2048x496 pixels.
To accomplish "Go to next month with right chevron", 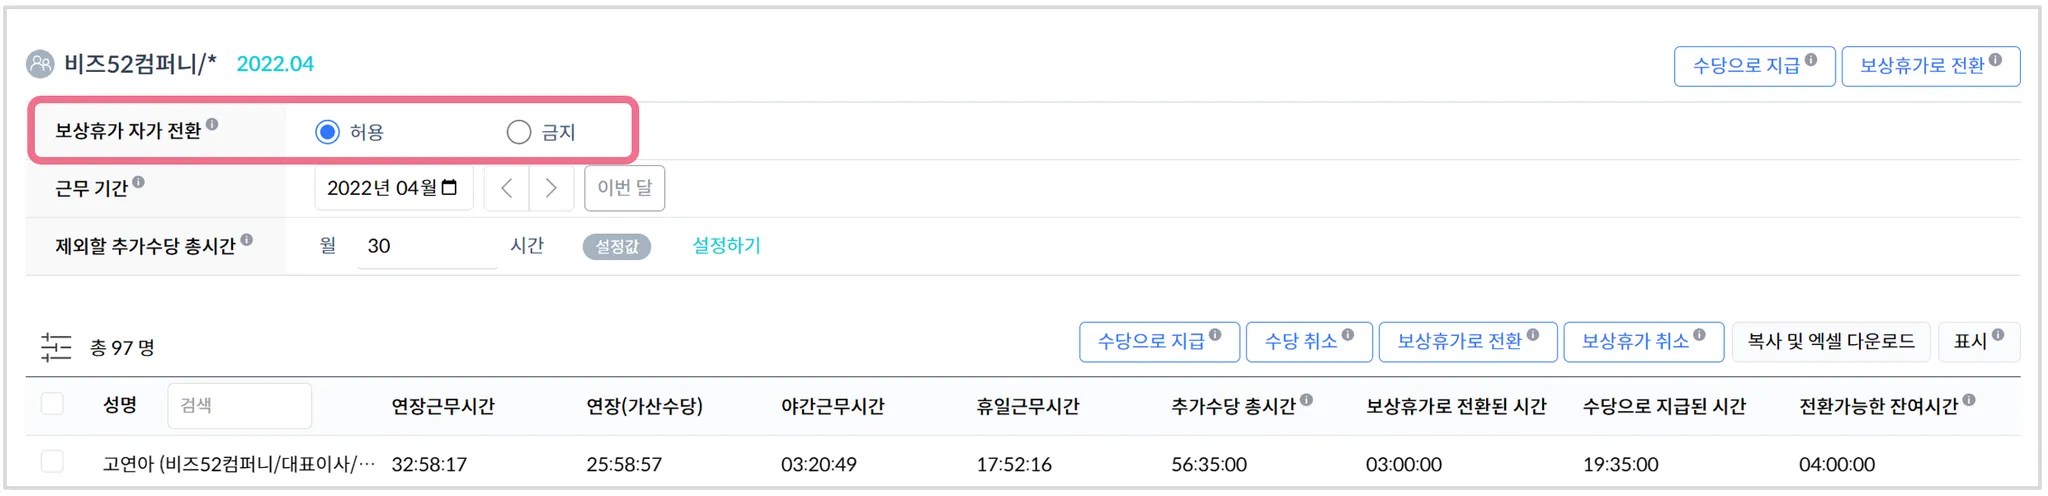I will [x=551, y=188].
